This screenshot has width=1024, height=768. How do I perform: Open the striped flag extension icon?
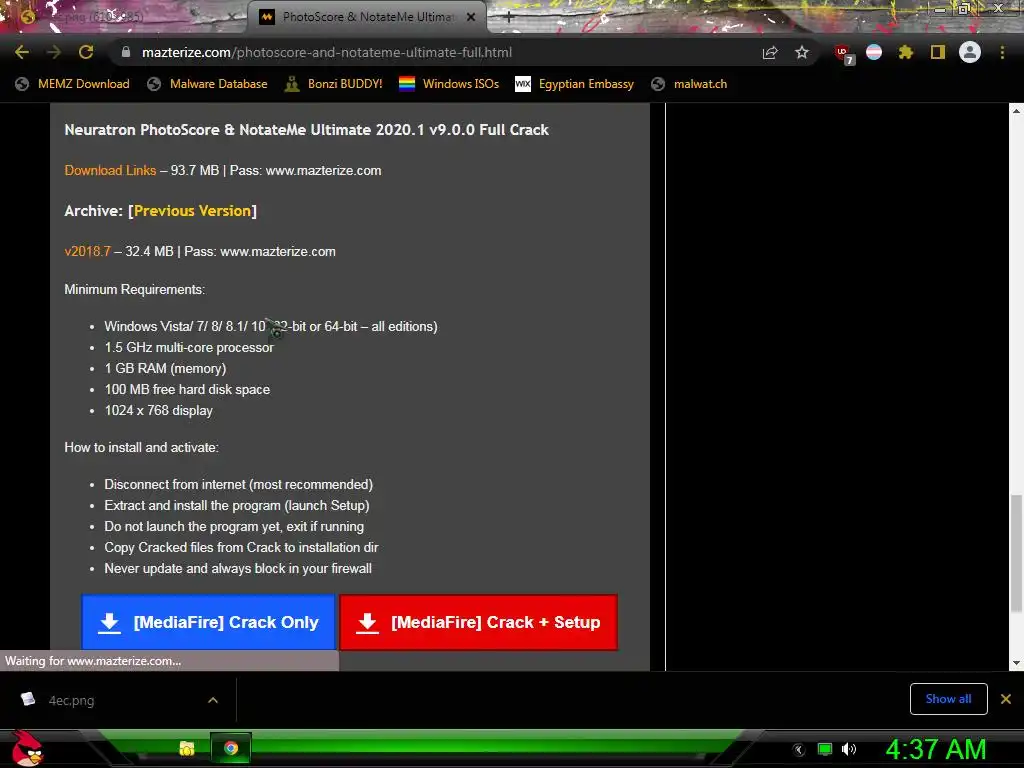point(874,52)
